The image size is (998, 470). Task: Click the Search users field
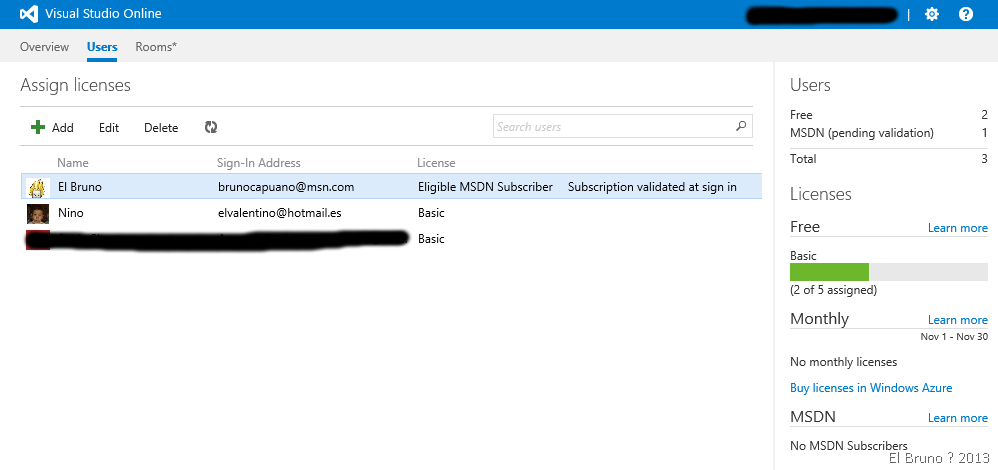tap(612, 127)
